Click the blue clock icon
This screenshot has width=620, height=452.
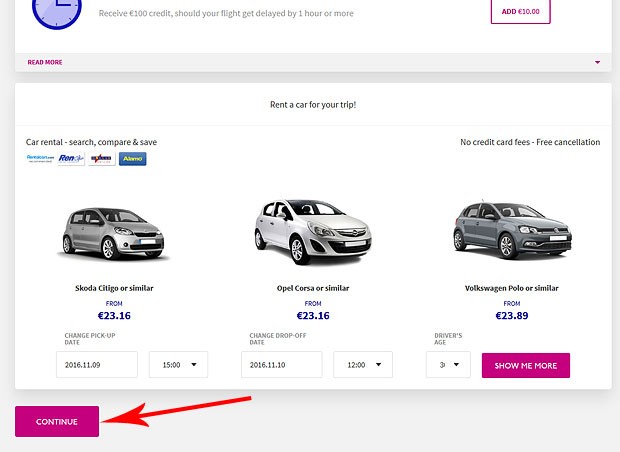[x=50, y=10]
